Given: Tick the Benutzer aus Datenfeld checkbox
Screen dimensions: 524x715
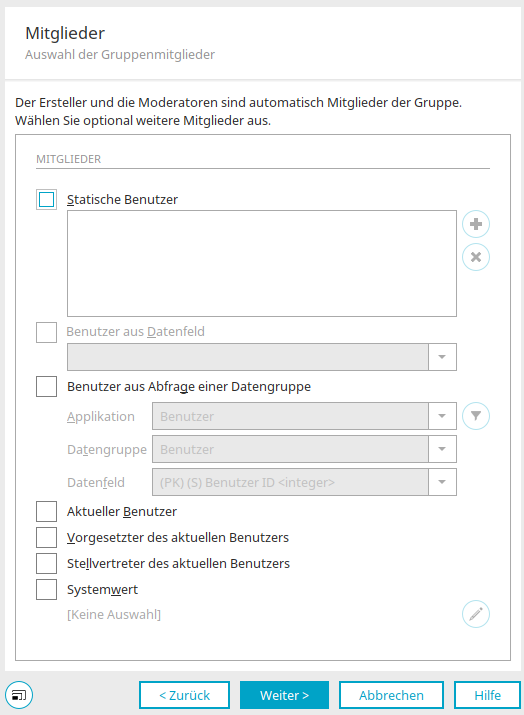Looking at the screenshot, I should [x=47, y=332].
